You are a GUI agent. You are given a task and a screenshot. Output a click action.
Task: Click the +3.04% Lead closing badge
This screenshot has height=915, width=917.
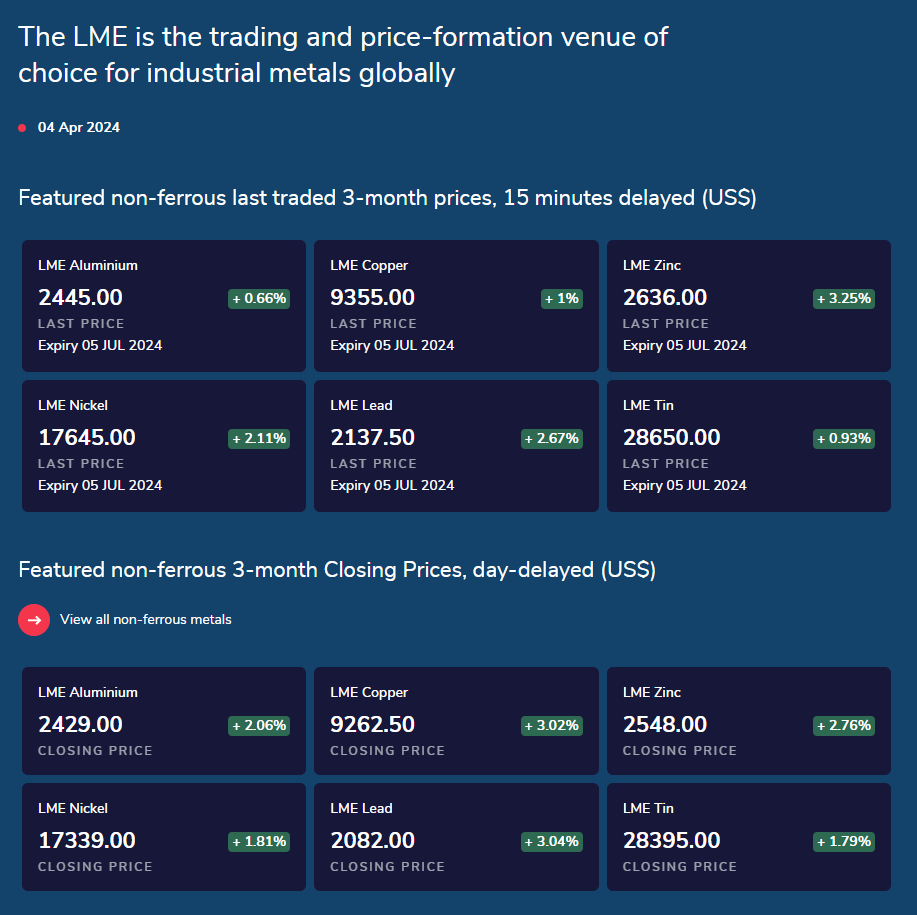pyautogui.click(x=551, y=842)
